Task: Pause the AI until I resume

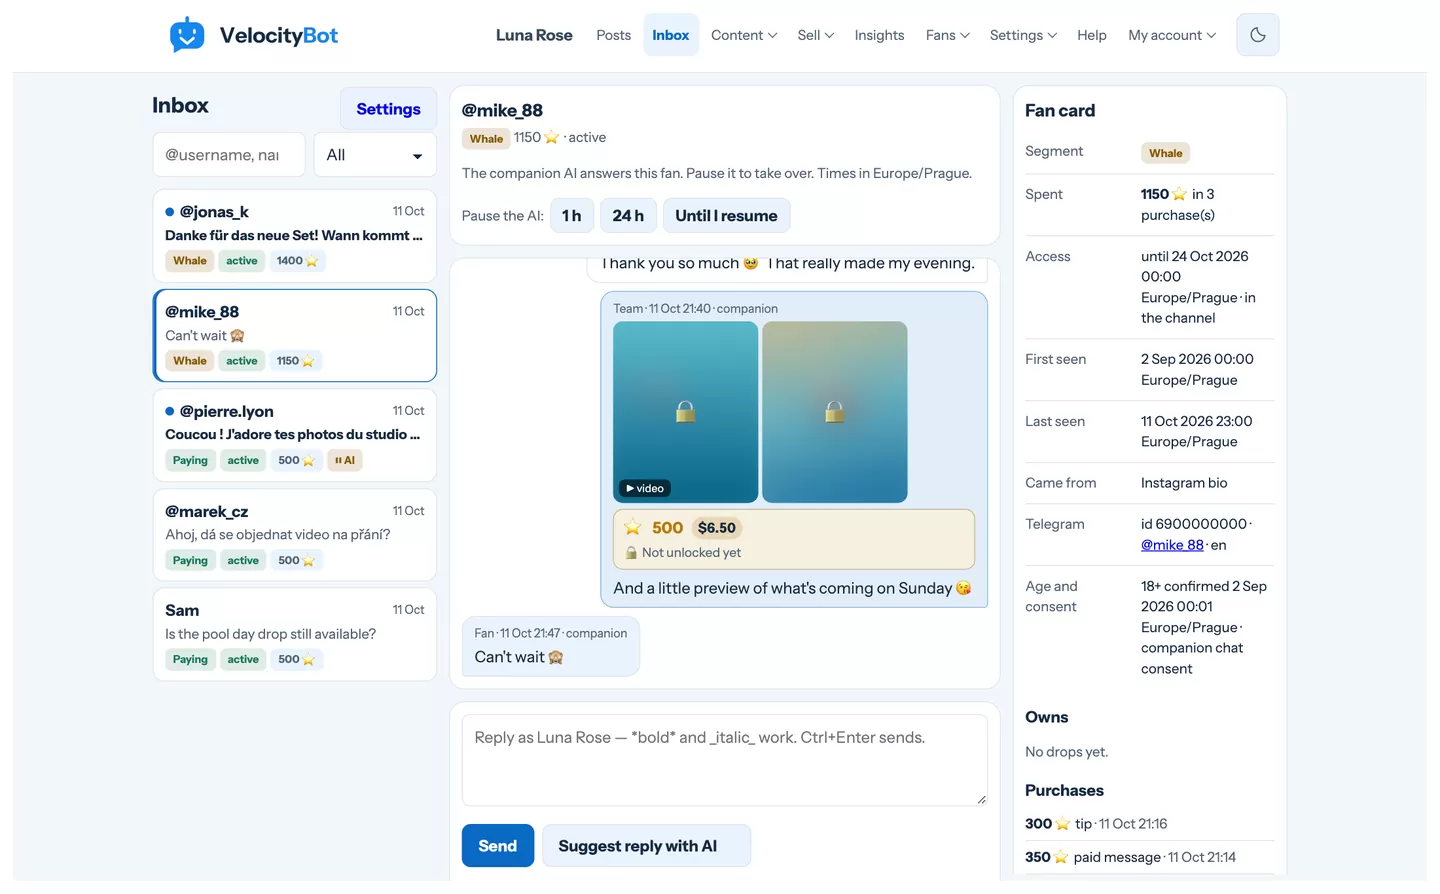Action: coord(726,216)
